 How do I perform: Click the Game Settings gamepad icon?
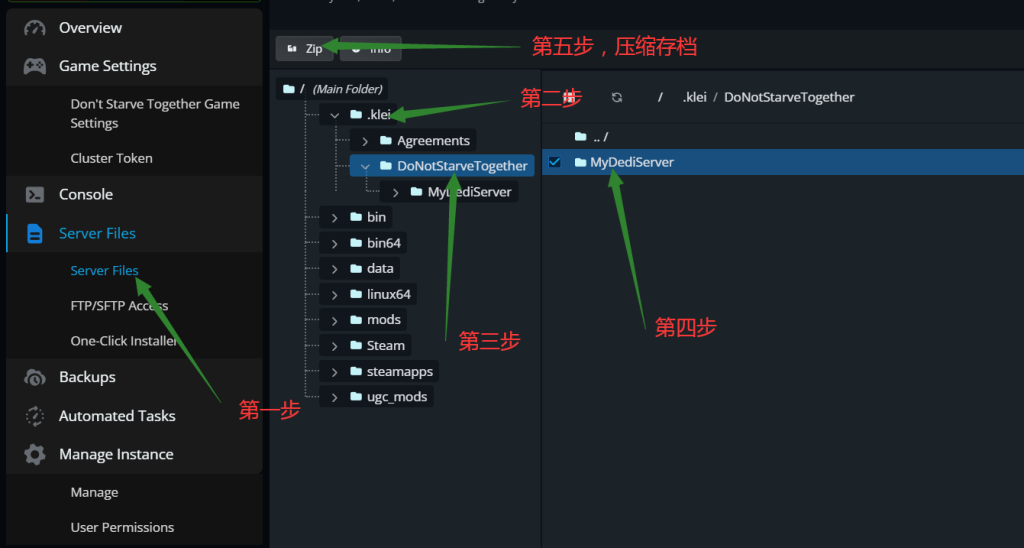point(35,66)
